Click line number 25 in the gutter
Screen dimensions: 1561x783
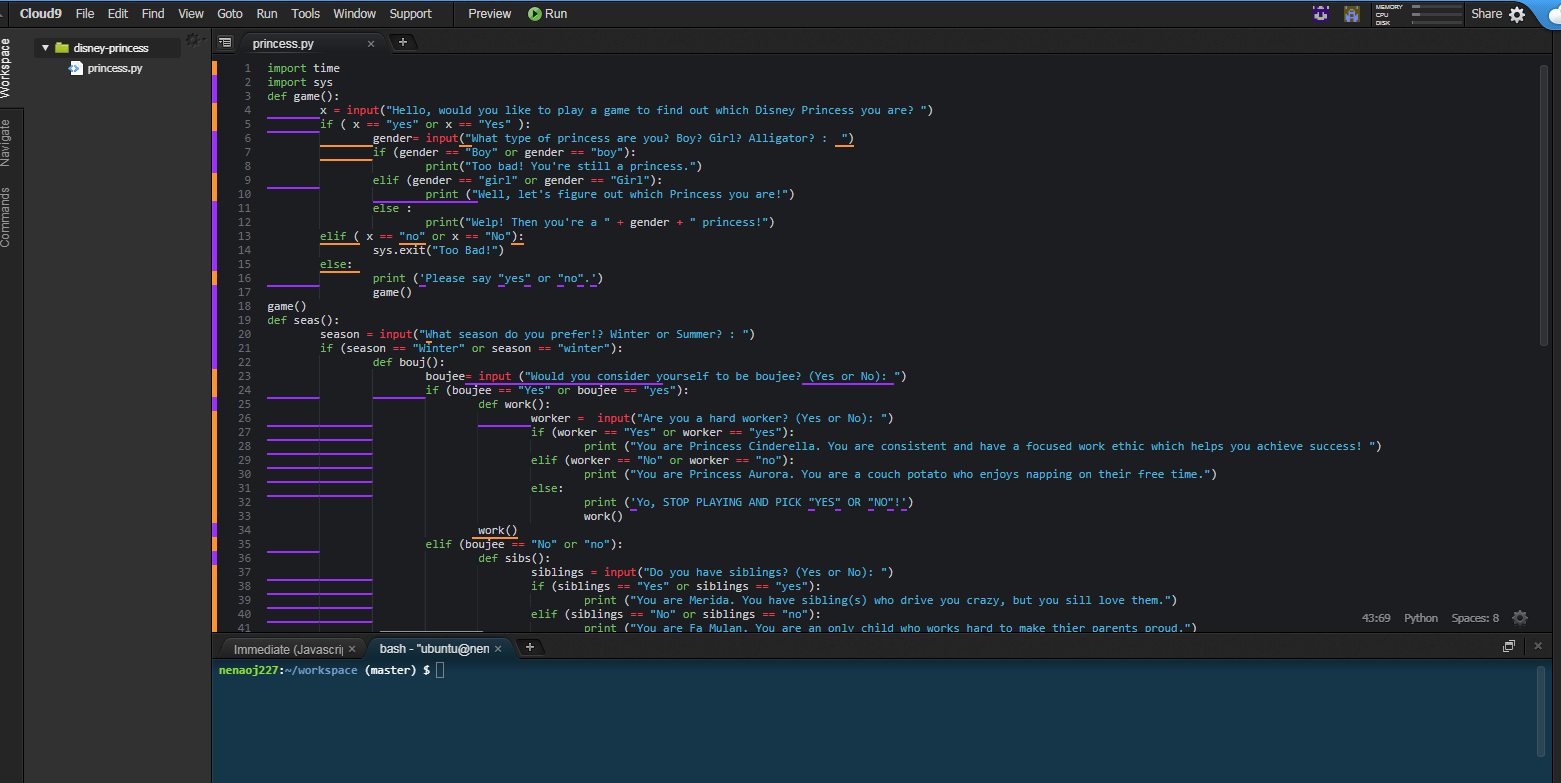point(244,404)
